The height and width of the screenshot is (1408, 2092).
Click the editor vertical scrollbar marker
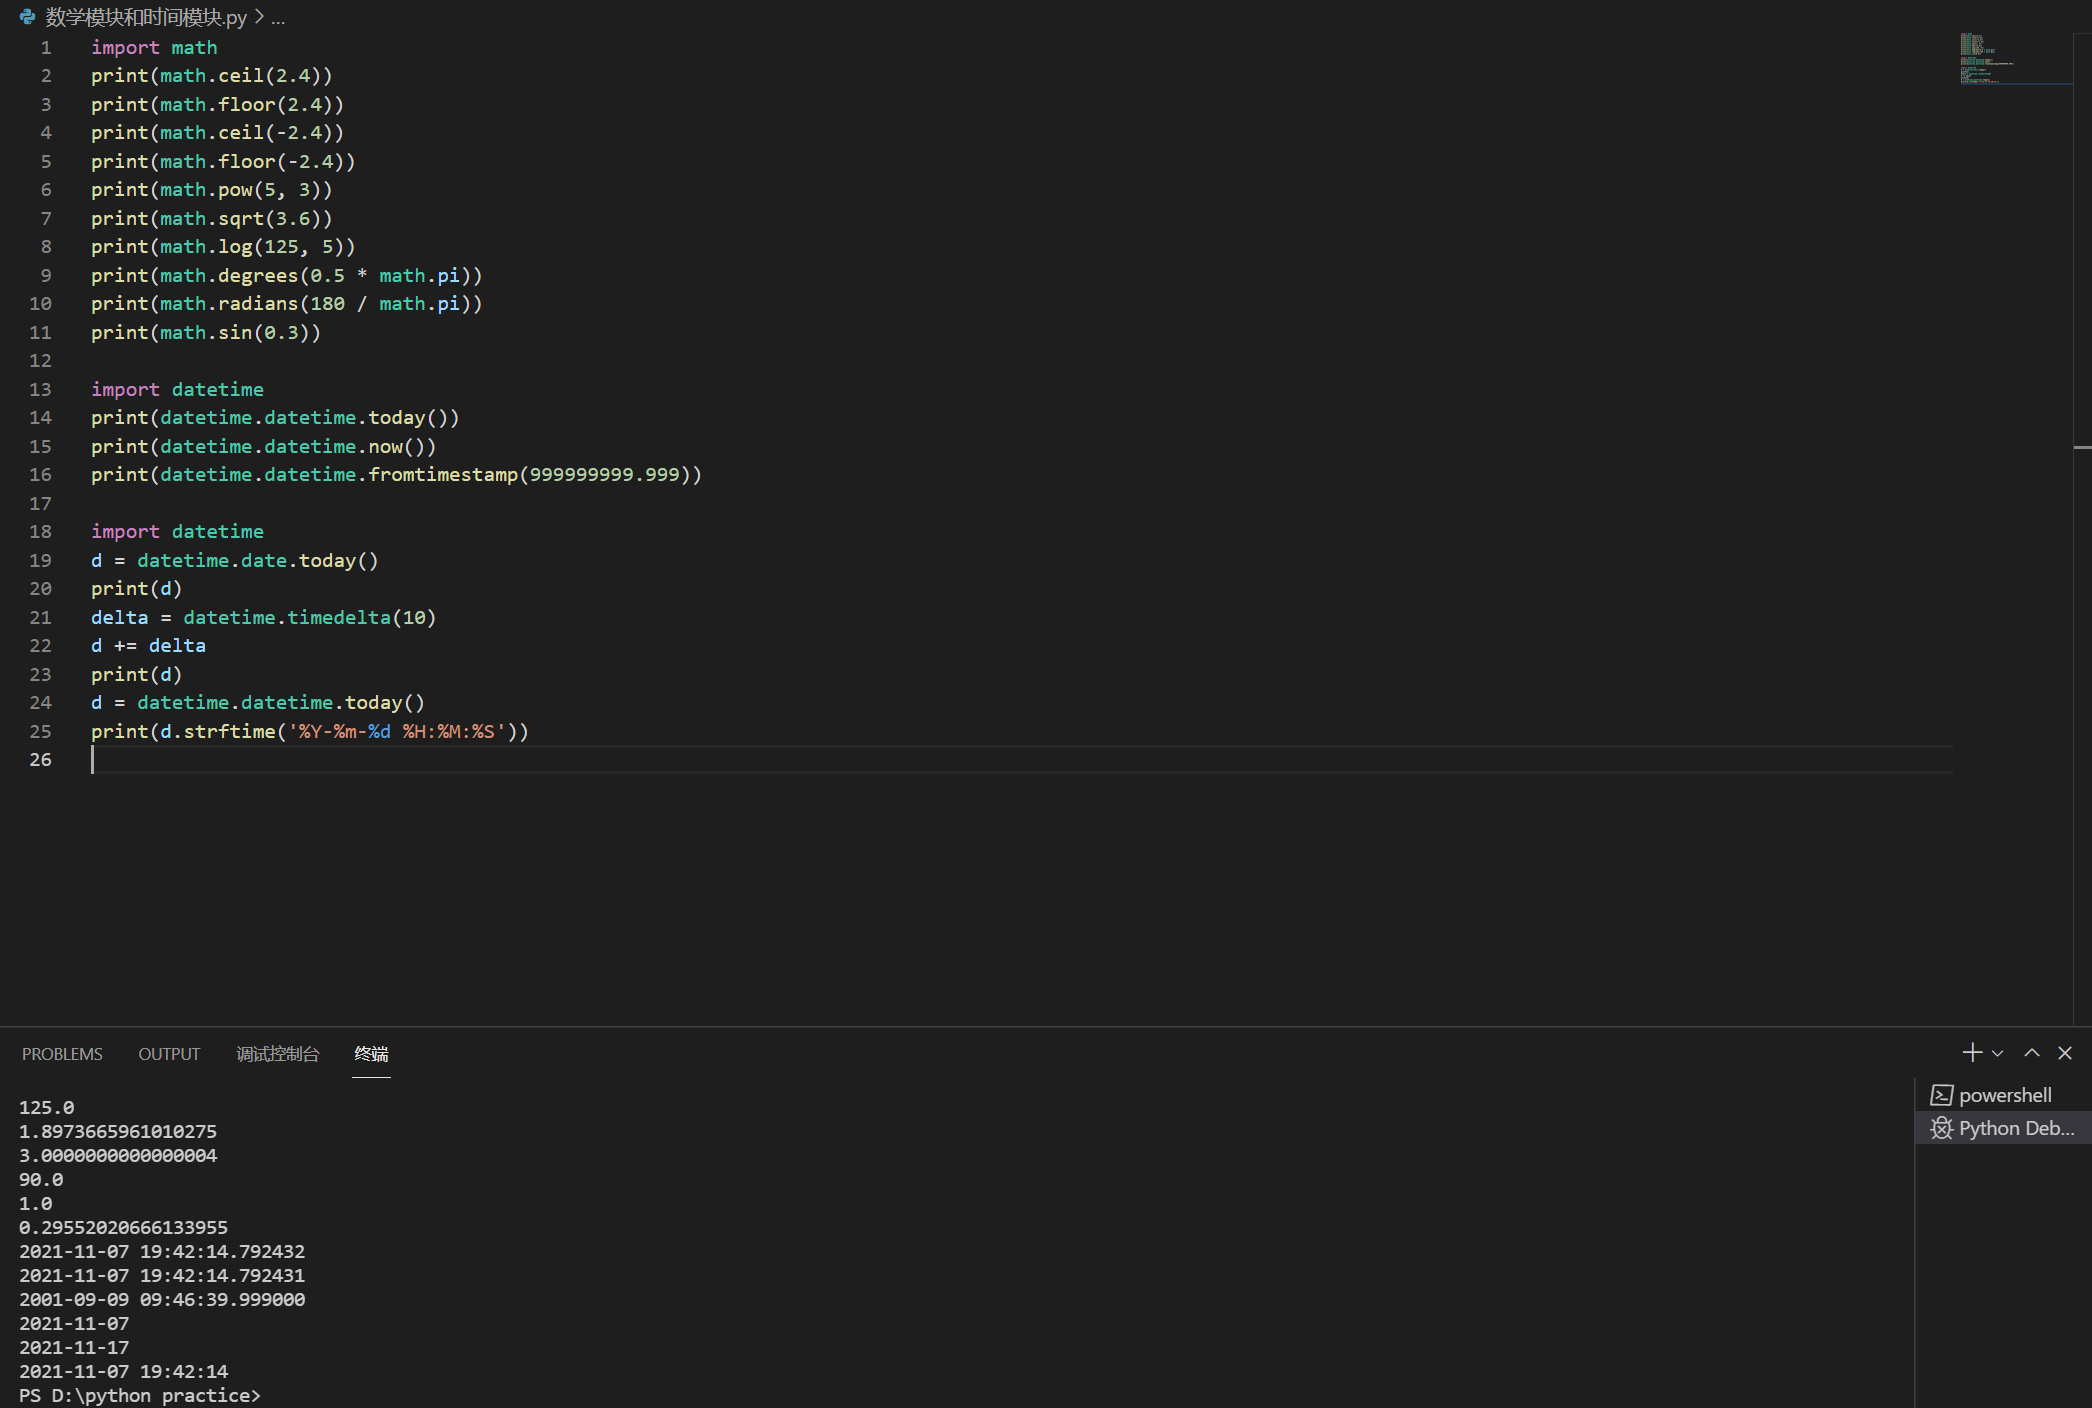2082,446
